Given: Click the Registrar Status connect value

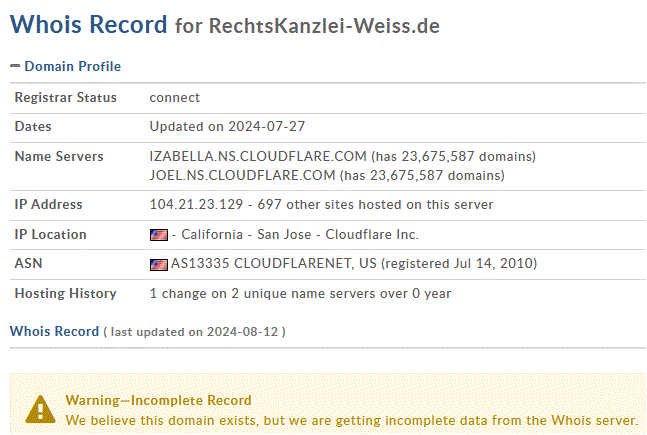Looking at the screenshot, I should pos(175,97).
